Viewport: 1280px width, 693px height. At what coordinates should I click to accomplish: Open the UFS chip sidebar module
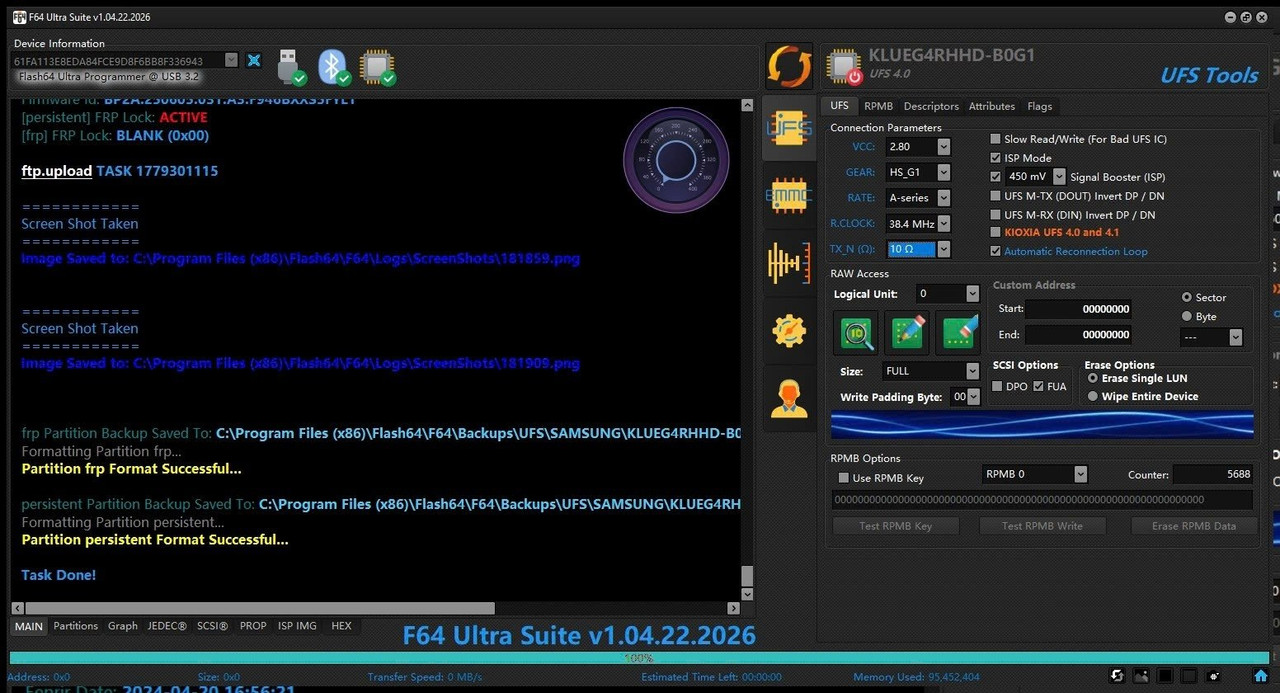pos(789,127)
